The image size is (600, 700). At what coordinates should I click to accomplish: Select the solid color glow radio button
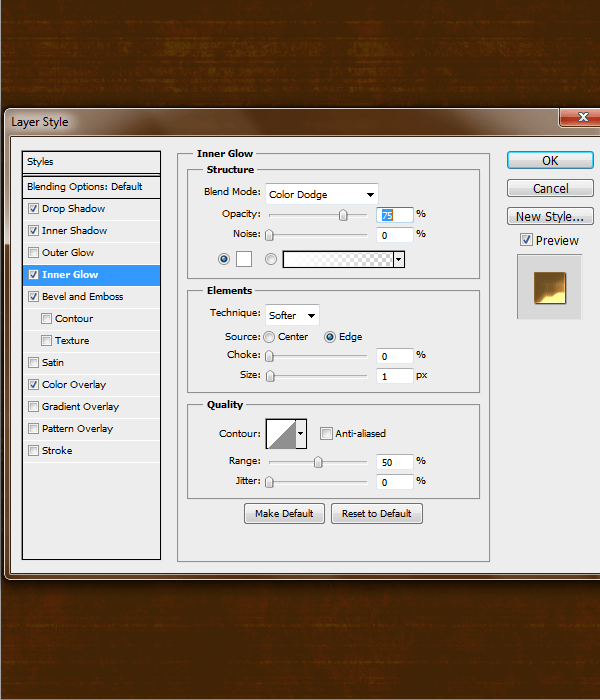(224, 259)
